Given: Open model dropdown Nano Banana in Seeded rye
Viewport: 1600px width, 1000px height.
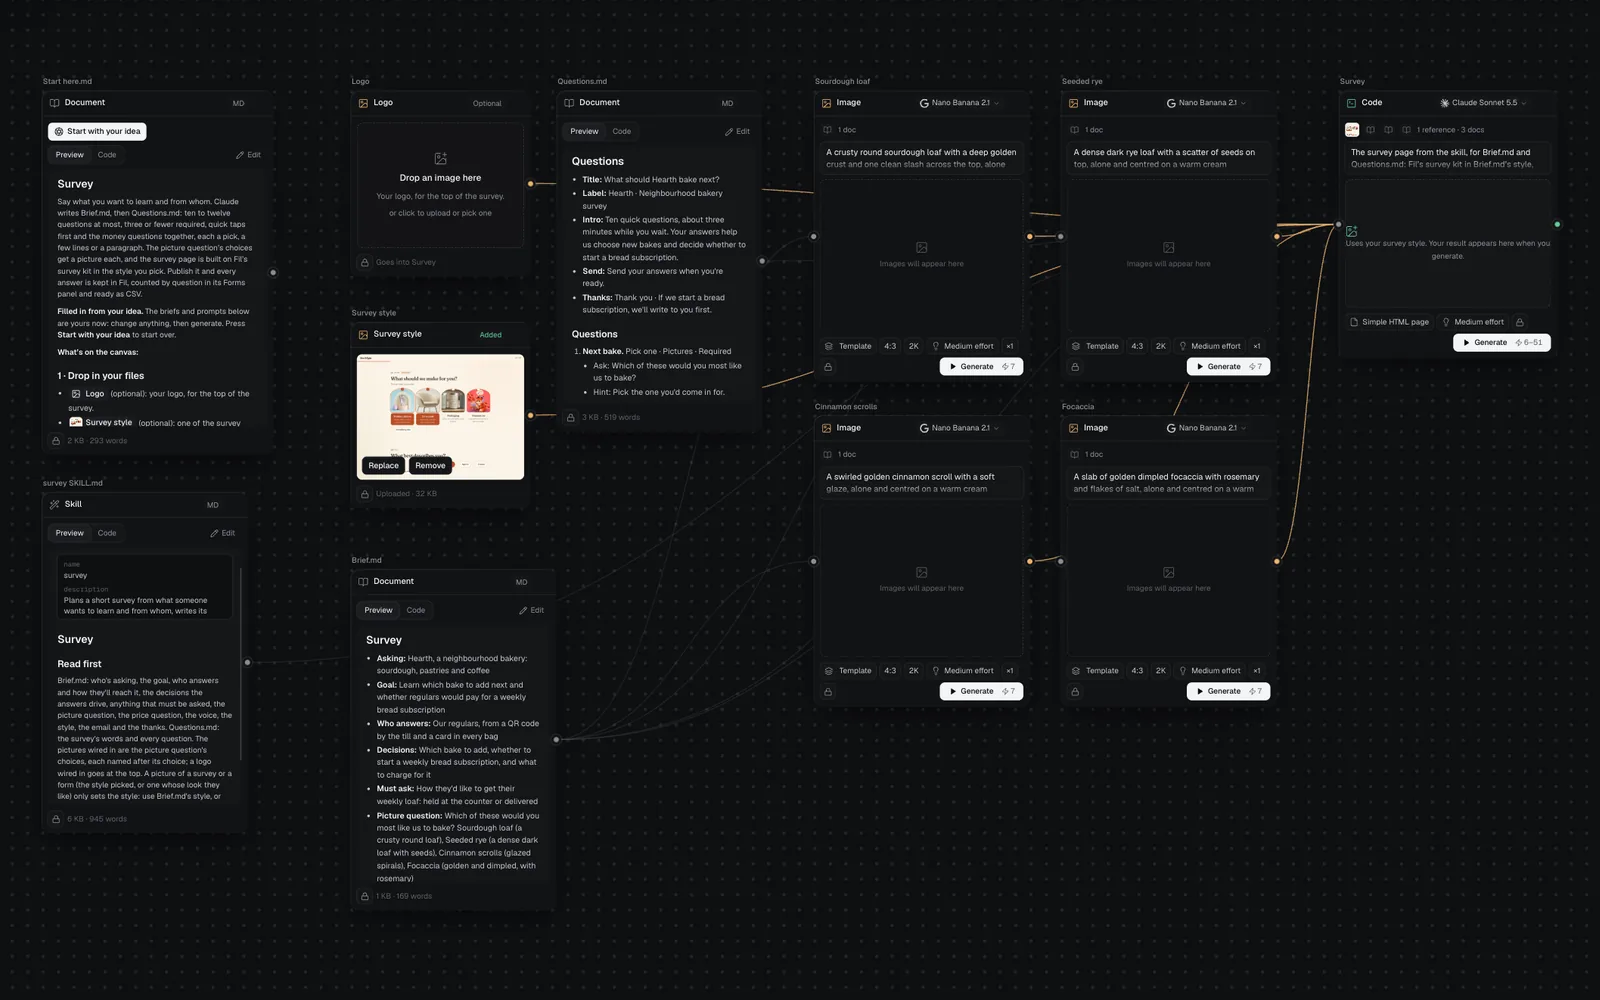Looking at the screenshot, I should click(x=1206, y=103).
